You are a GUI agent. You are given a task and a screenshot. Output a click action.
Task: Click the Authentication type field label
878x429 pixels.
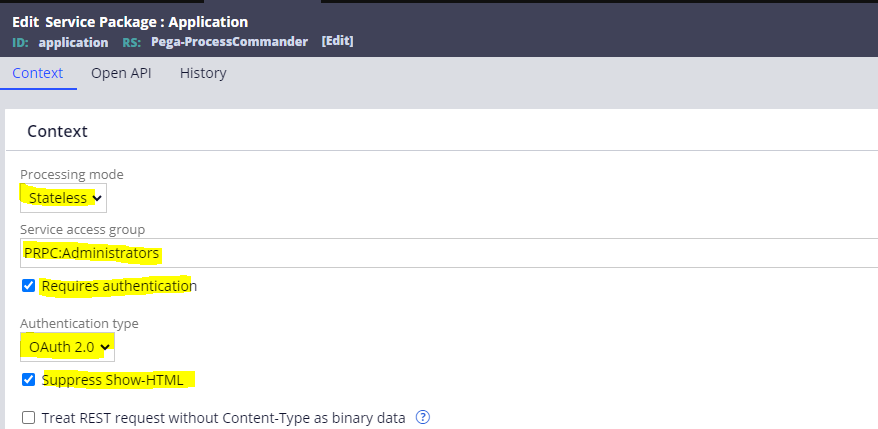point(79,323)
